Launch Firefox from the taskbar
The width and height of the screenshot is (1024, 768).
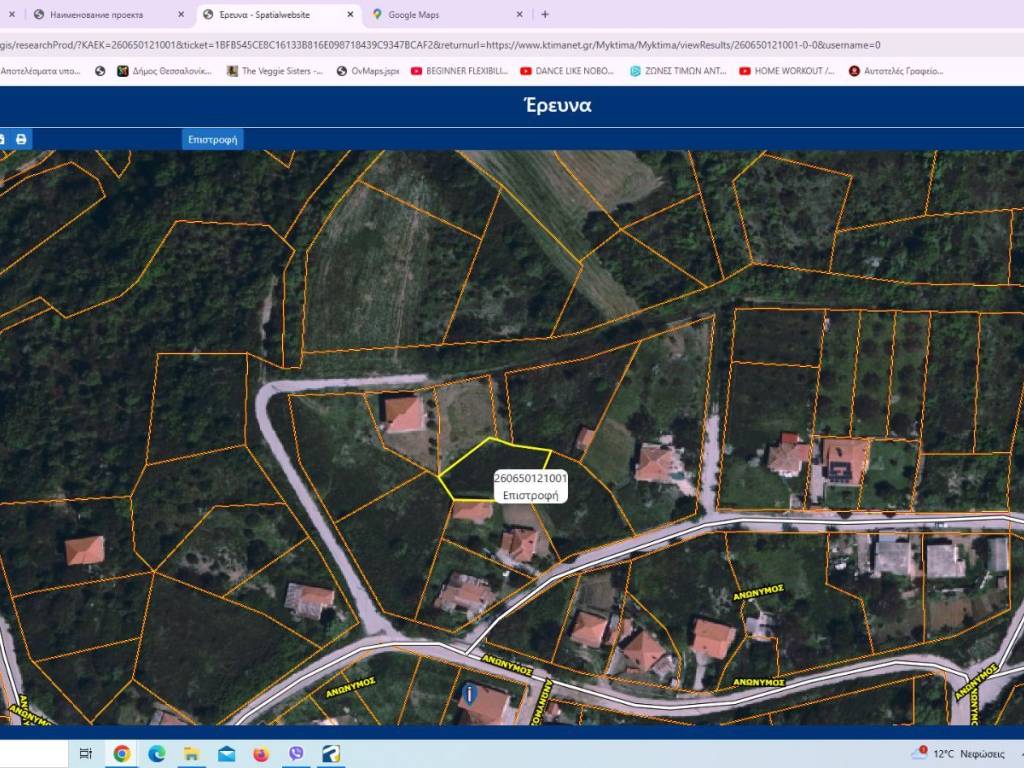coord(262,753)
